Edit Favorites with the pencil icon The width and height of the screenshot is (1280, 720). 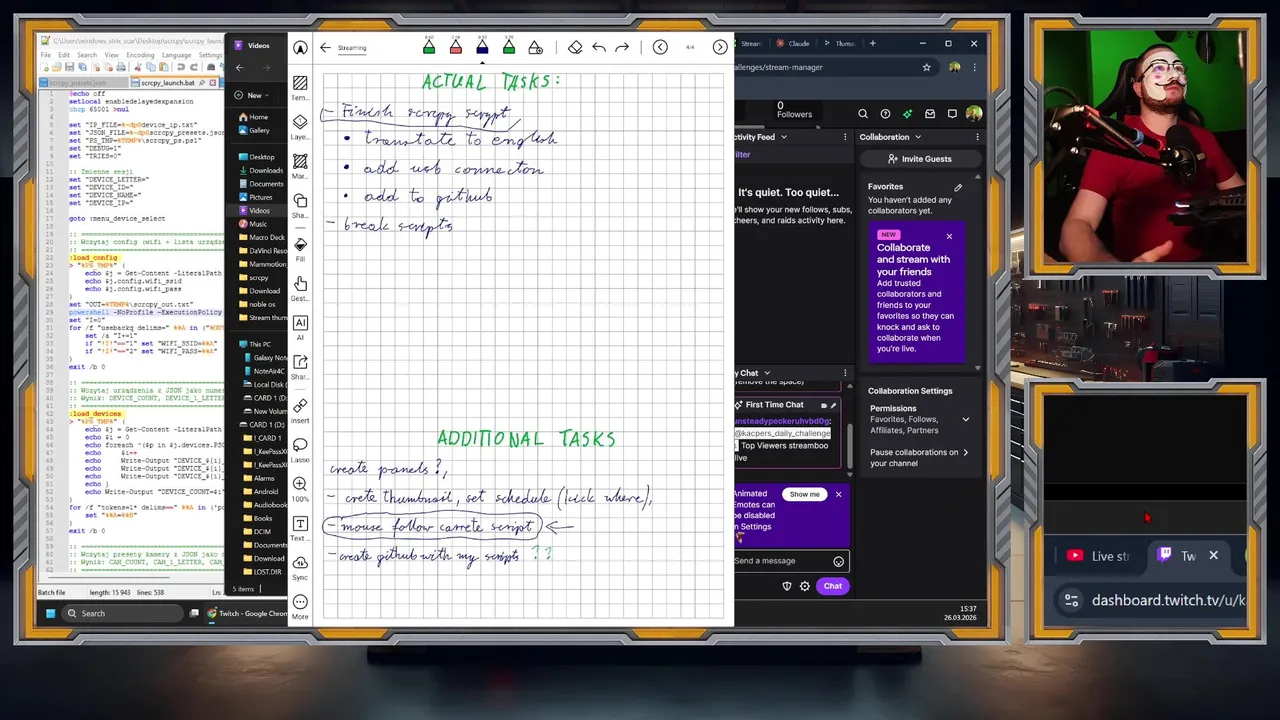(x=958, y=187)
